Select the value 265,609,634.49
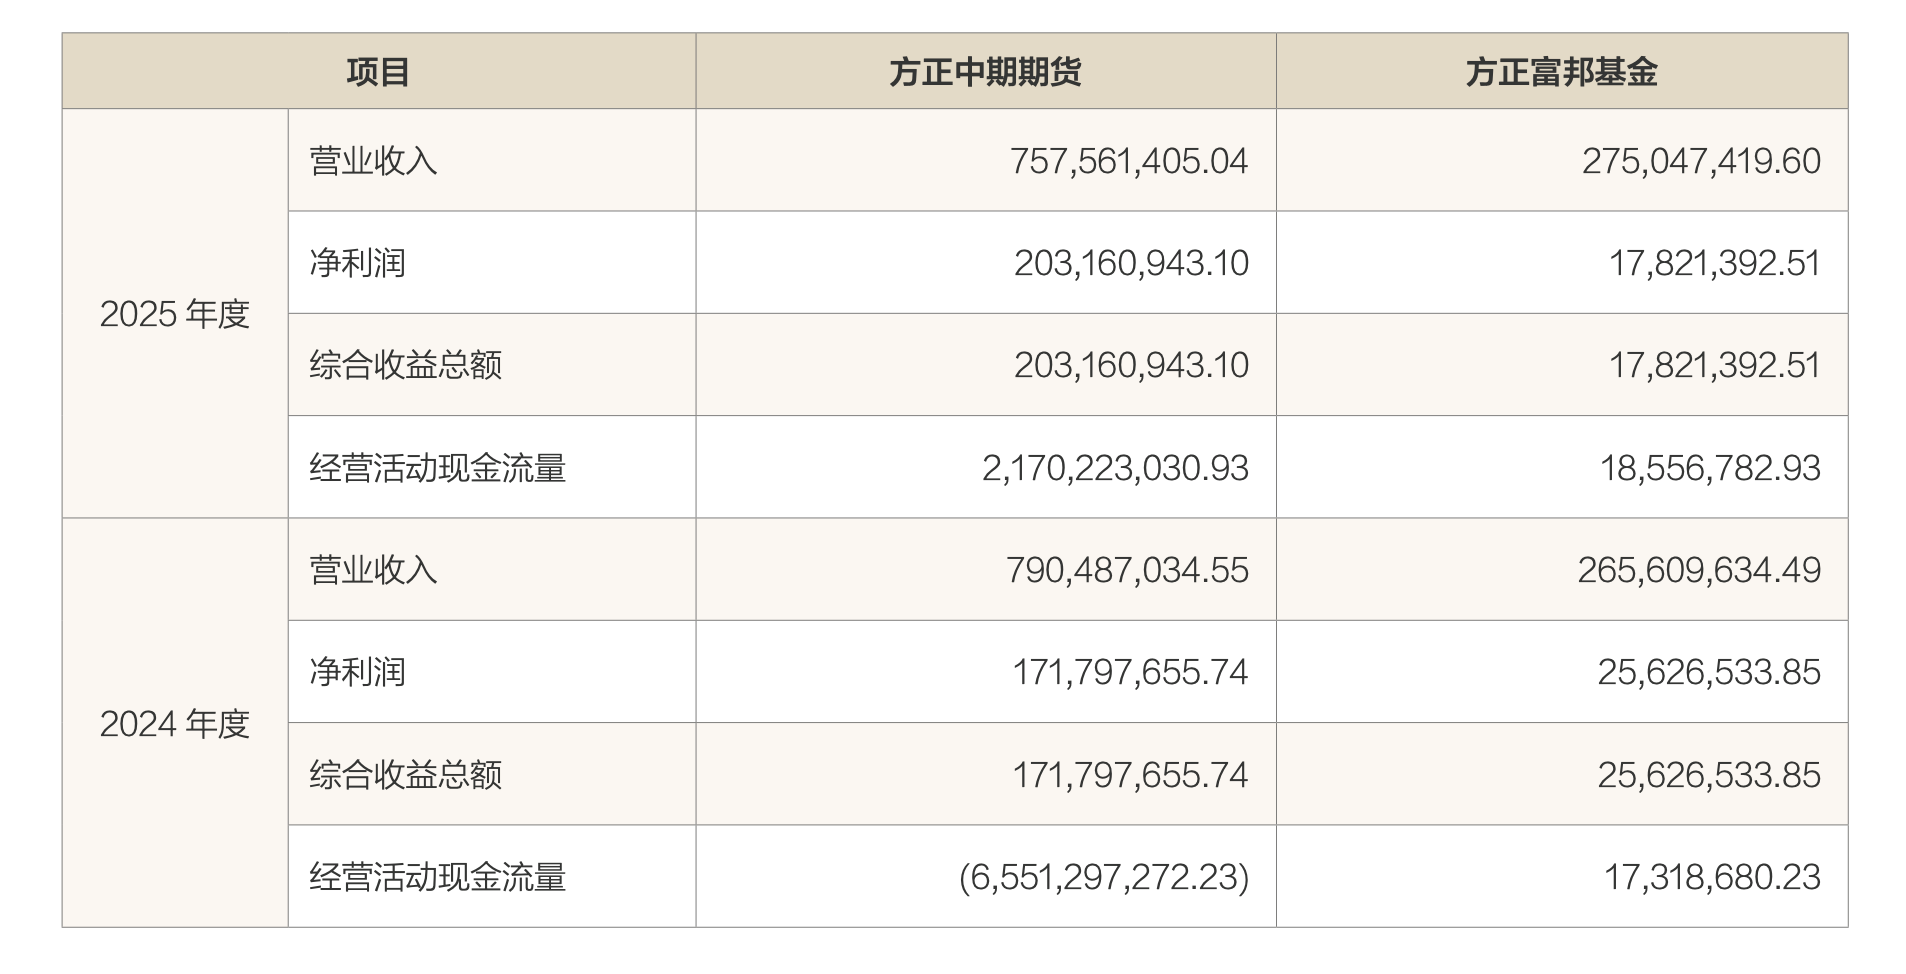This screenshot has height=974, width=1906. coord(1699,570)
